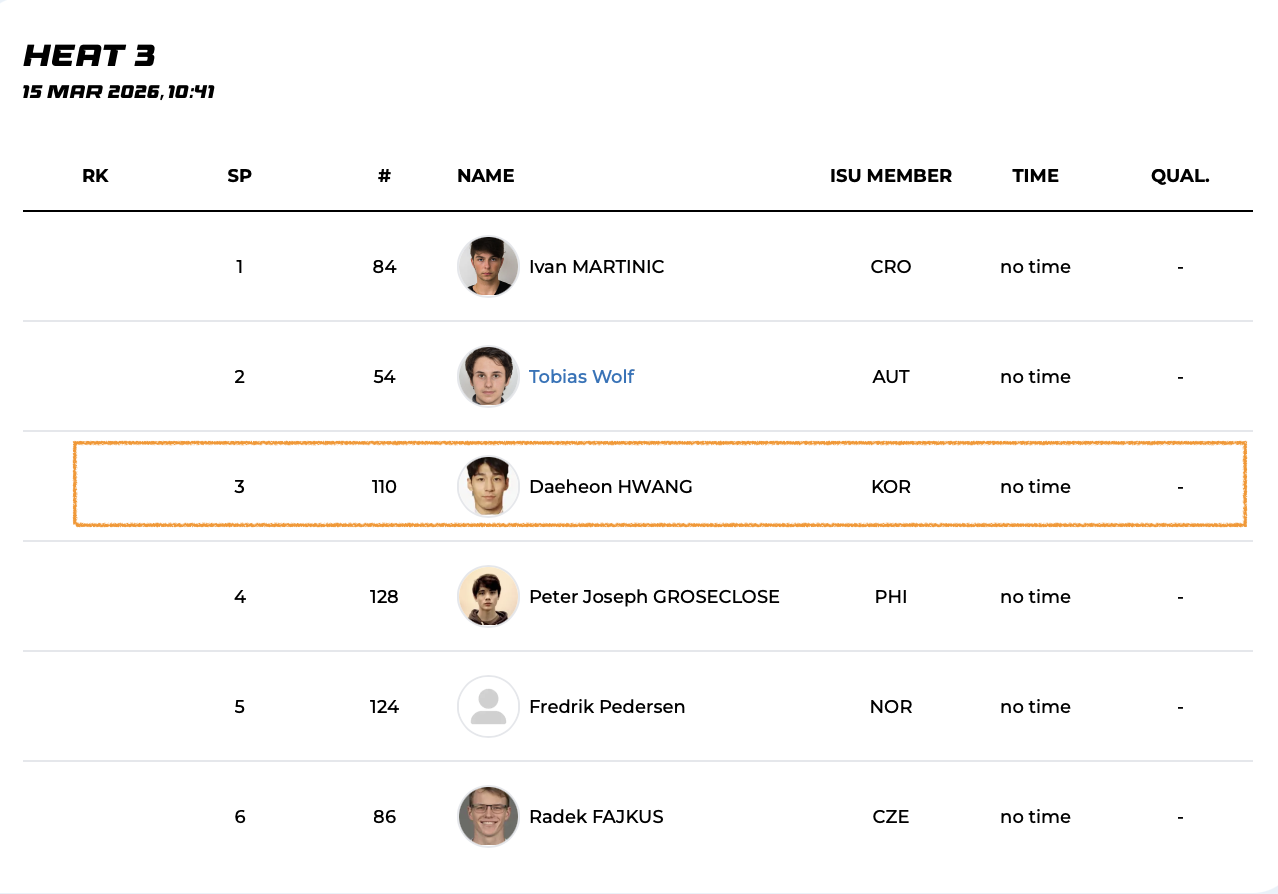Click the QUAL. column header

pos(1180,176)
